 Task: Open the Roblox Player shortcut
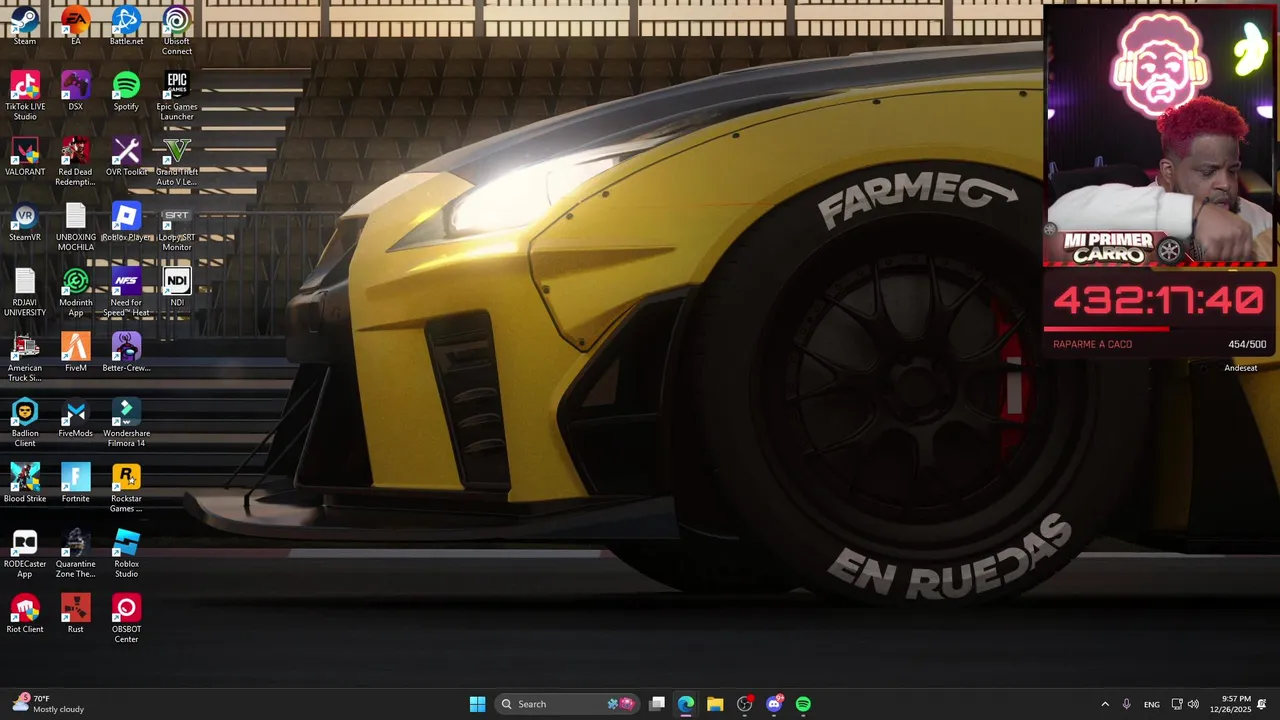coord(126,222)
